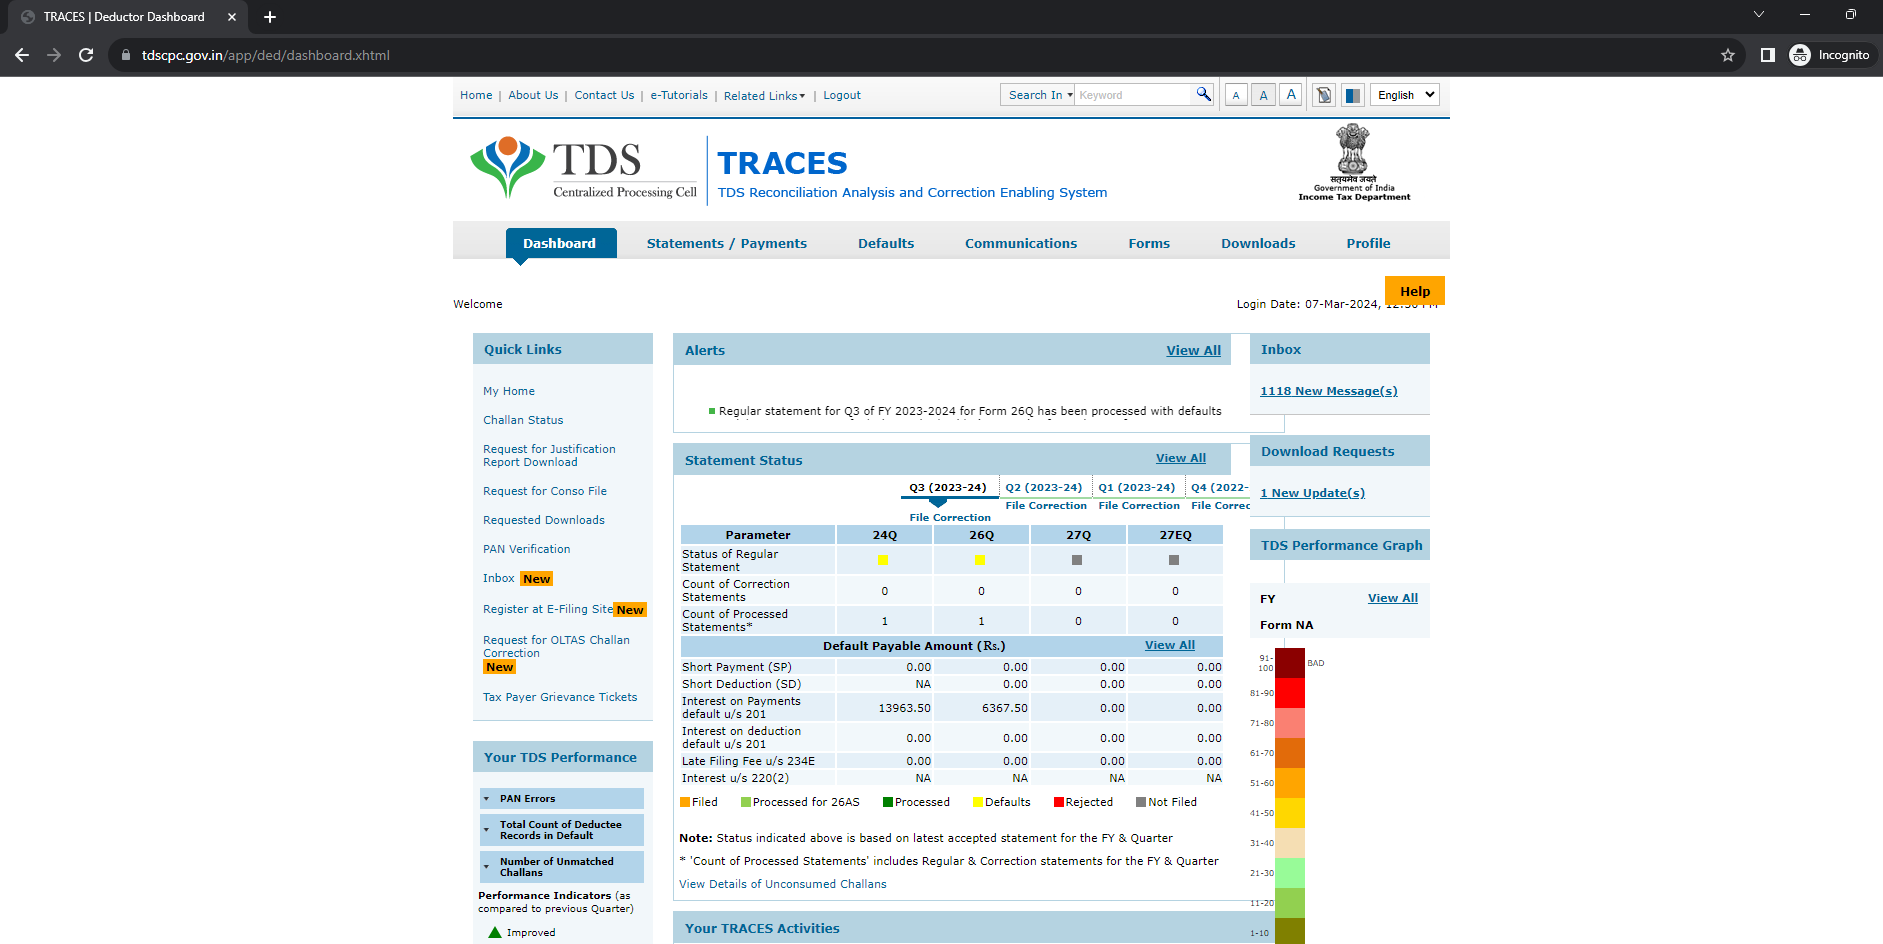This screenshot has width=1883, height=944.
Task: Click the light green 21-30 graph segment
Action: [1290, 873]
